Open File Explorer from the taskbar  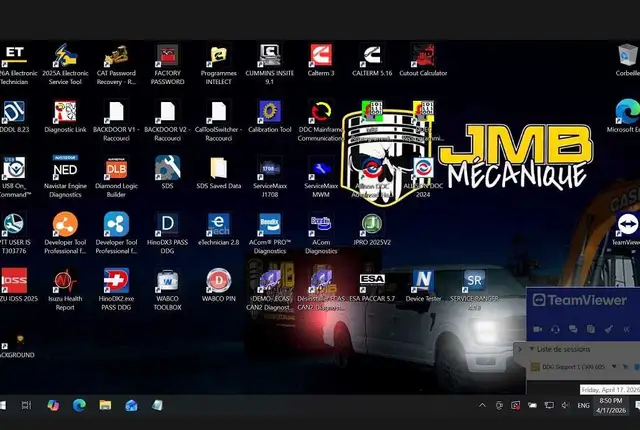coord(105,405)
